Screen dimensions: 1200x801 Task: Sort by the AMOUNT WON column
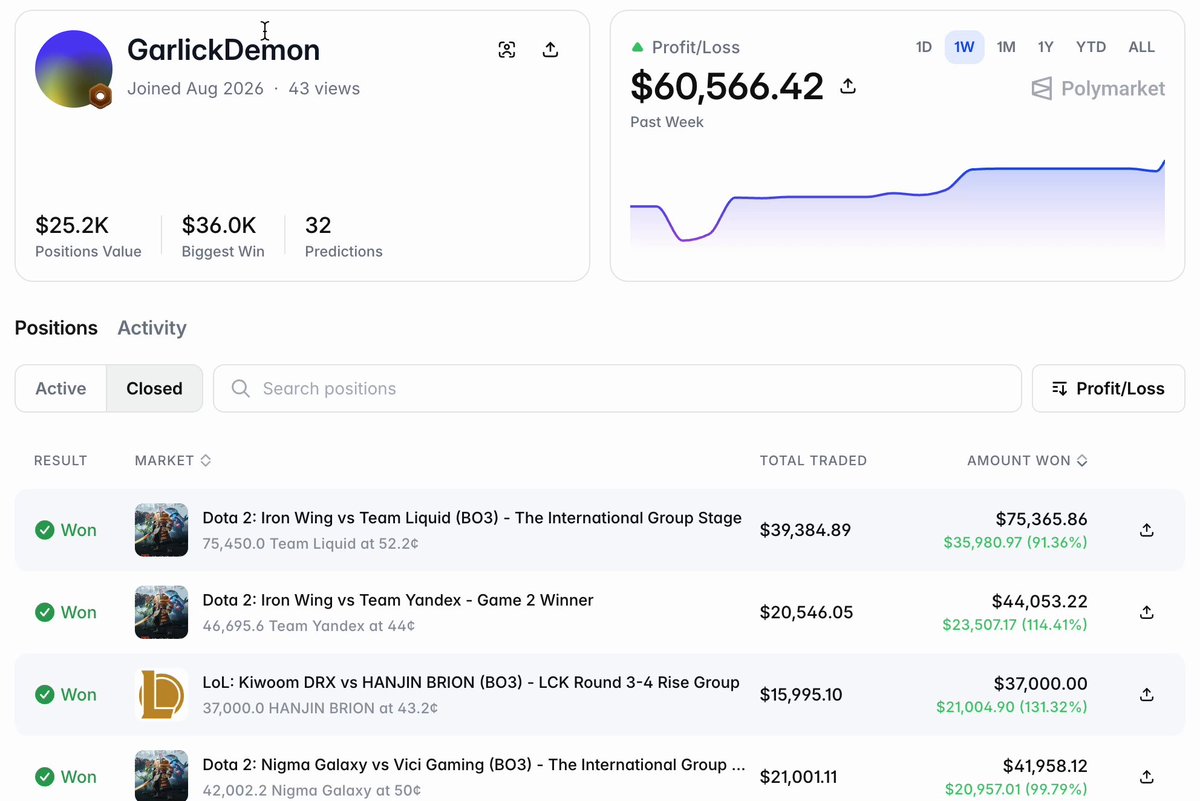(x=1027, y=461)
